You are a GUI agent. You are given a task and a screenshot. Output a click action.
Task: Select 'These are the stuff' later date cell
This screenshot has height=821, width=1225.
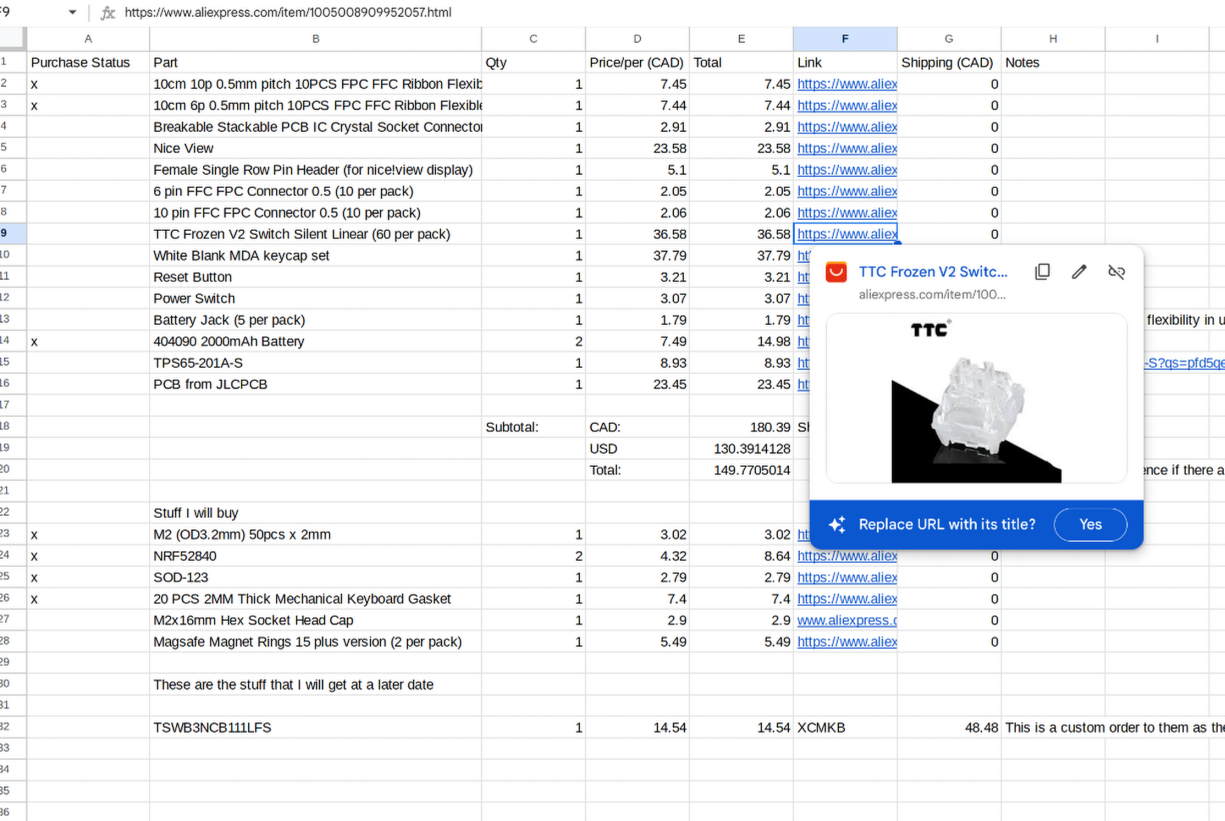pos(316,684)
